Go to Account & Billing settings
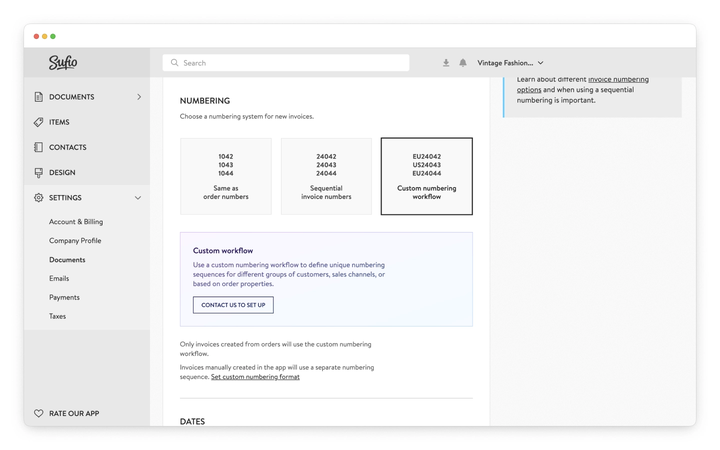 pos(76,222)
